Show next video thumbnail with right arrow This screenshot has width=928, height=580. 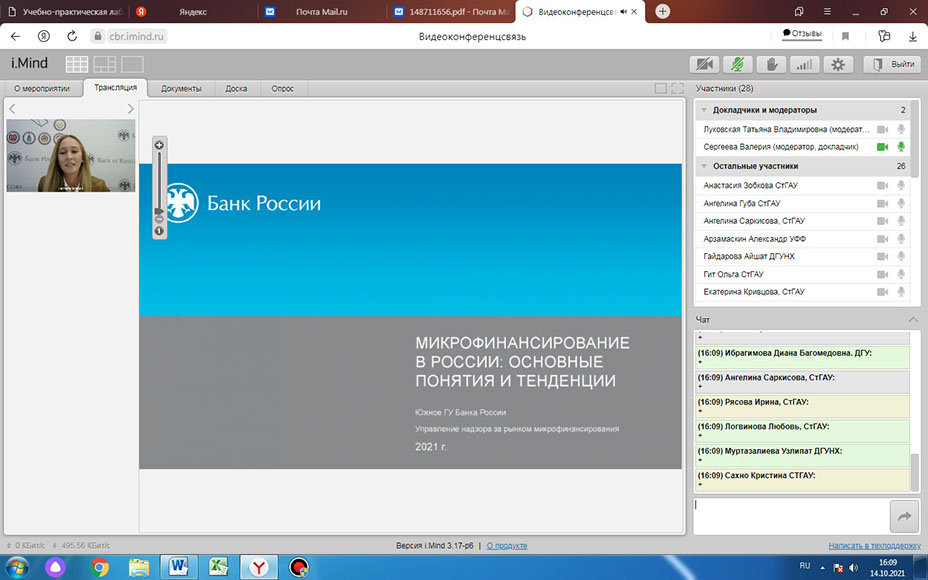[130, 108]
